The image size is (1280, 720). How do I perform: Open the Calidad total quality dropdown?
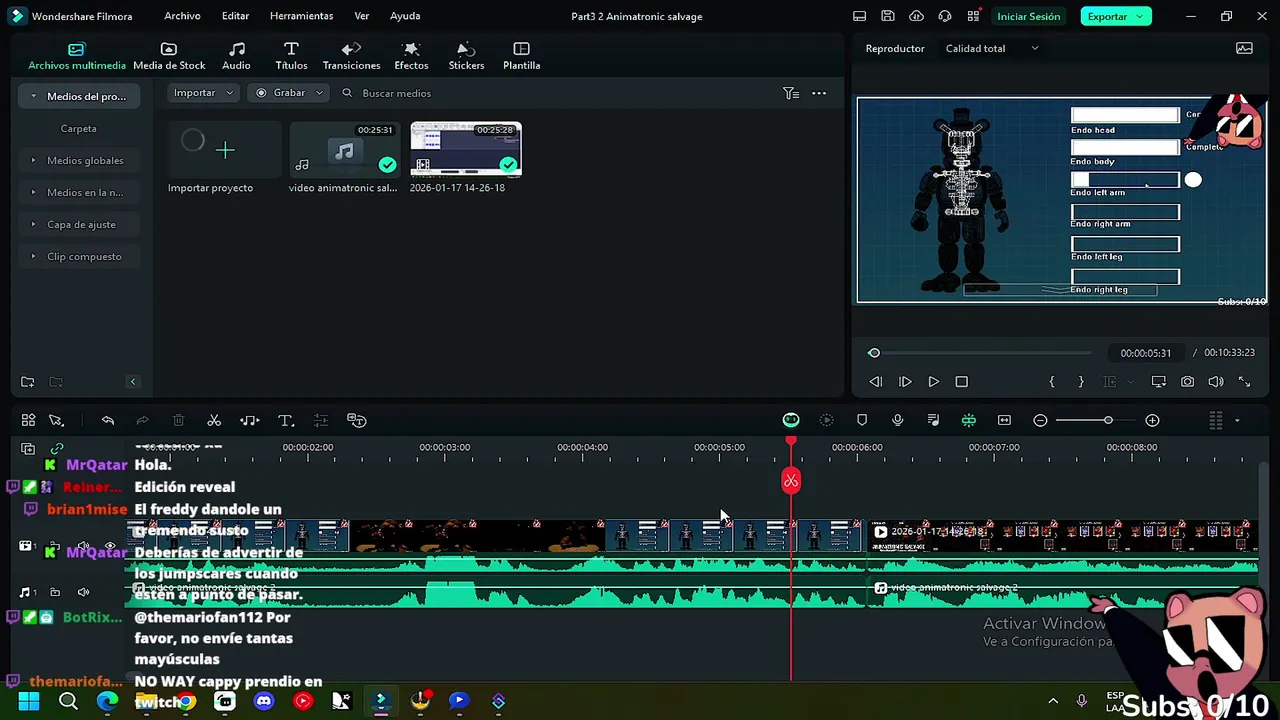992,48
